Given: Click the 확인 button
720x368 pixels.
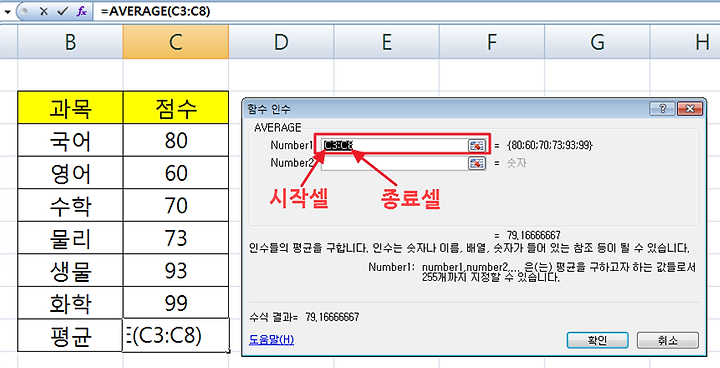Looking at the screenshot, I should coord(597,340).
